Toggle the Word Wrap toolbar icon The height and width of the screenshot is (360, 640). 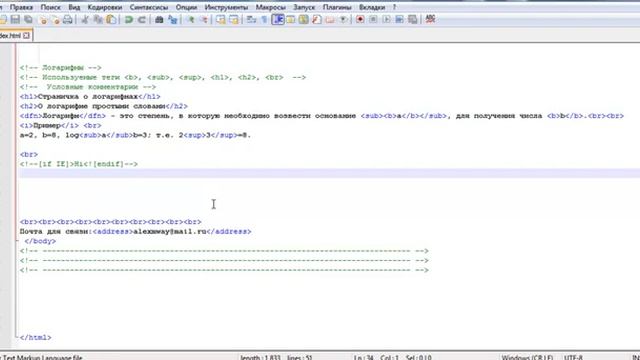click(251, 19)
